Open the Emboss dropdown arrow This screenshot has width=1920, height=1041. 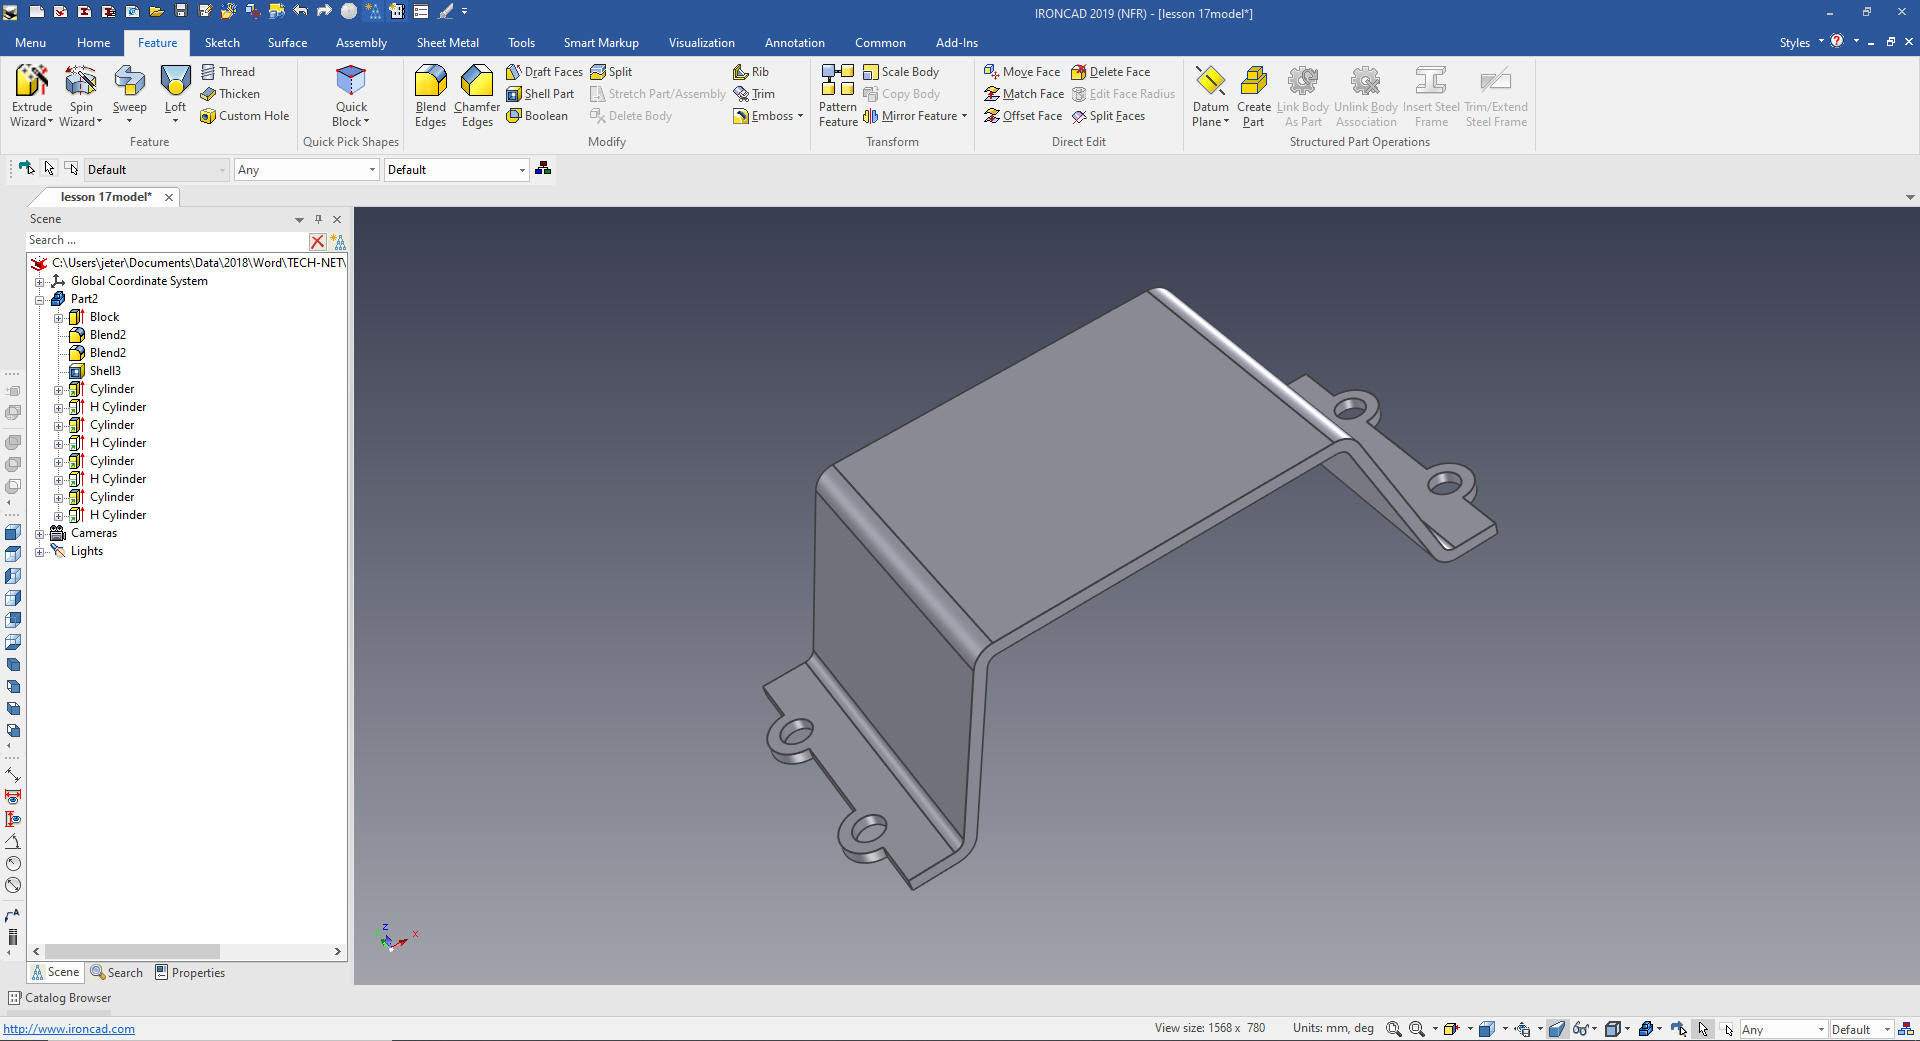coord(800,116)
